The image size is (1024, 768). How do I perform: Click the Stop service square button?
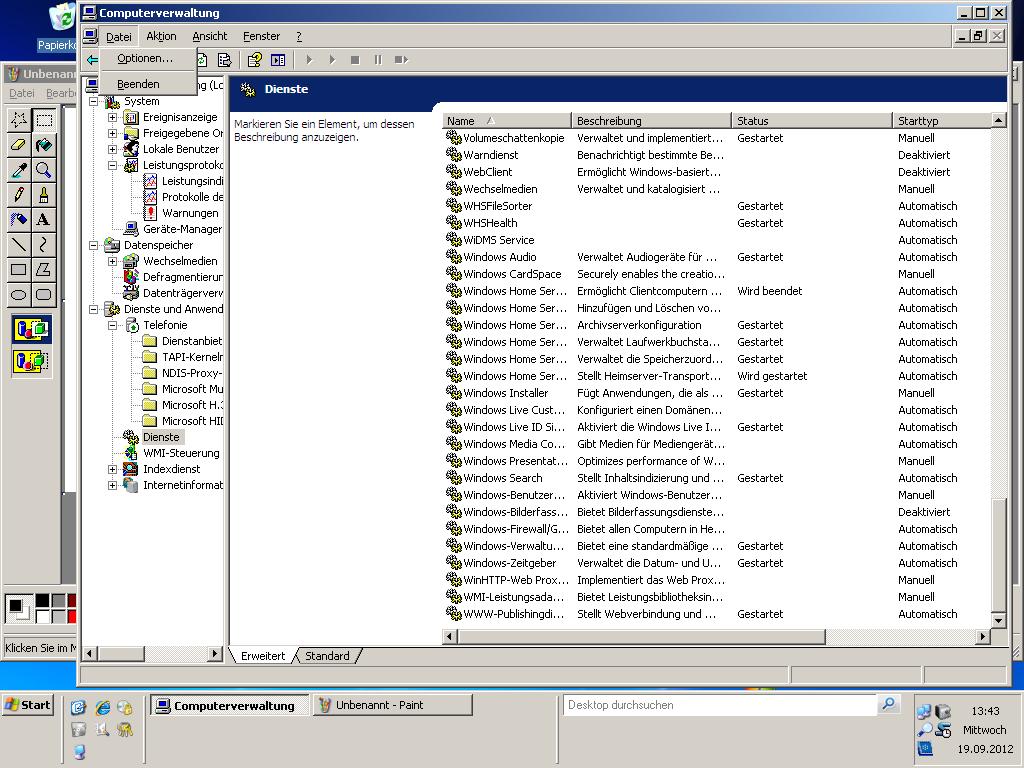click(355, 60)
